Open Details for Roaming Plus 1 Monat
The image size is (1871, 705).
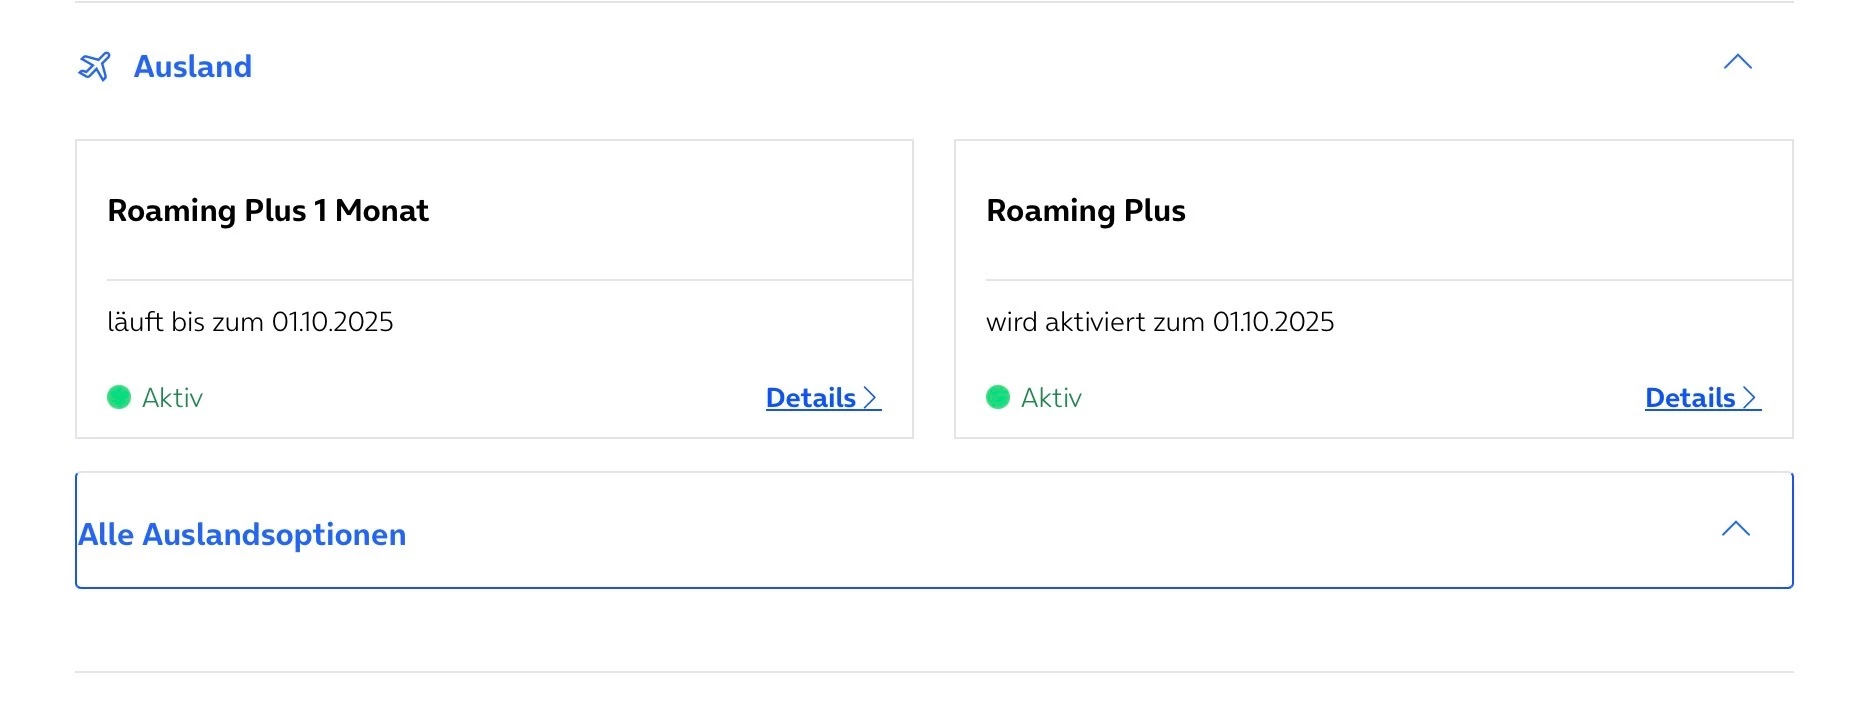click(x=811, y=398)
